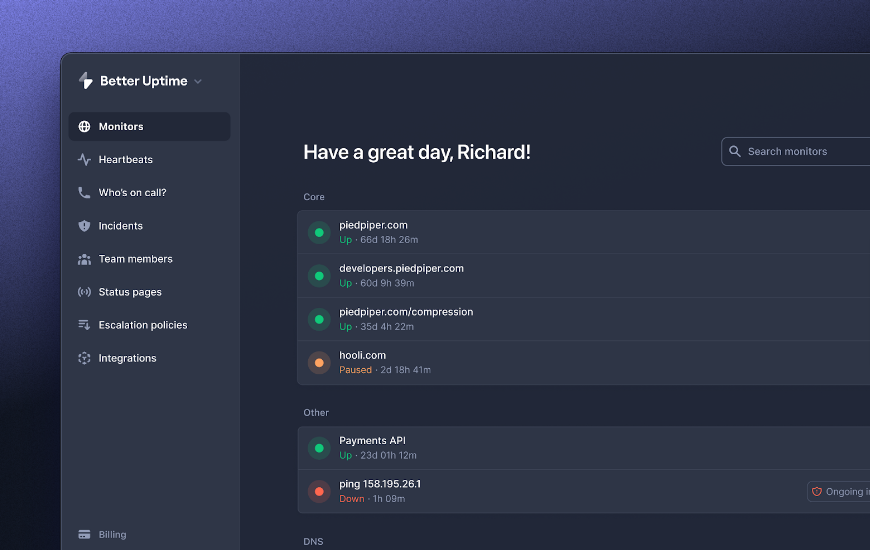Open the piedpiper.com monitor
Viewport: 870px width, 550px height.
pos(584,233)
